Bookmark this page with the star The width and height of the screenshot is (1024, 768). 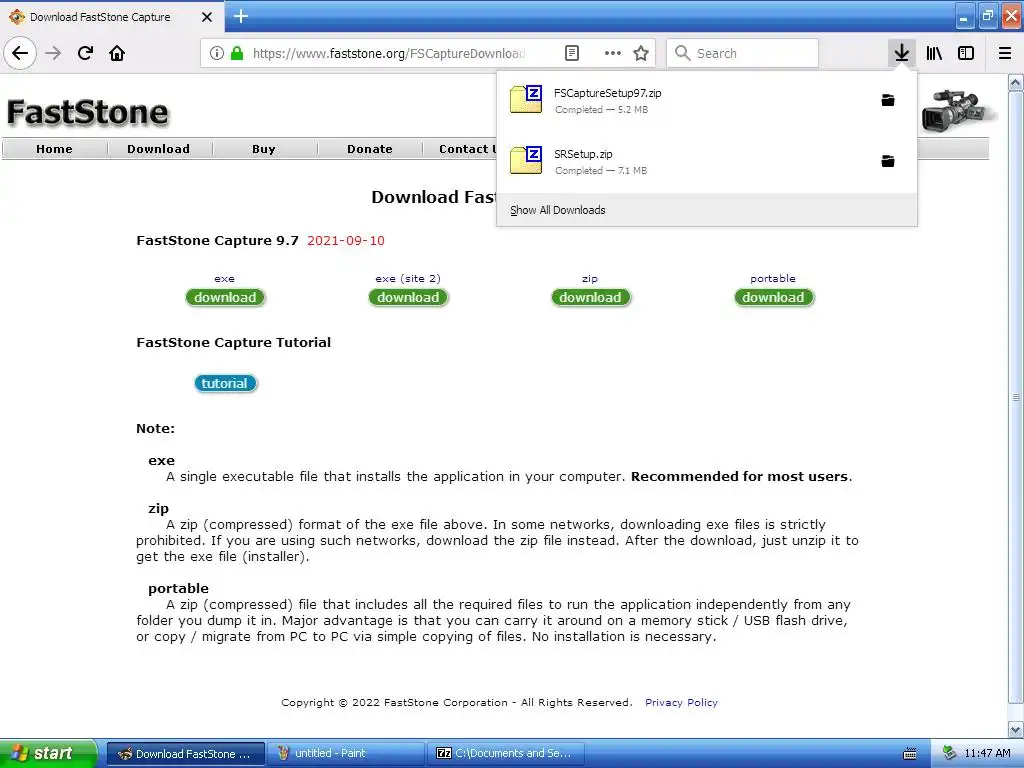(x=641, y=53)
